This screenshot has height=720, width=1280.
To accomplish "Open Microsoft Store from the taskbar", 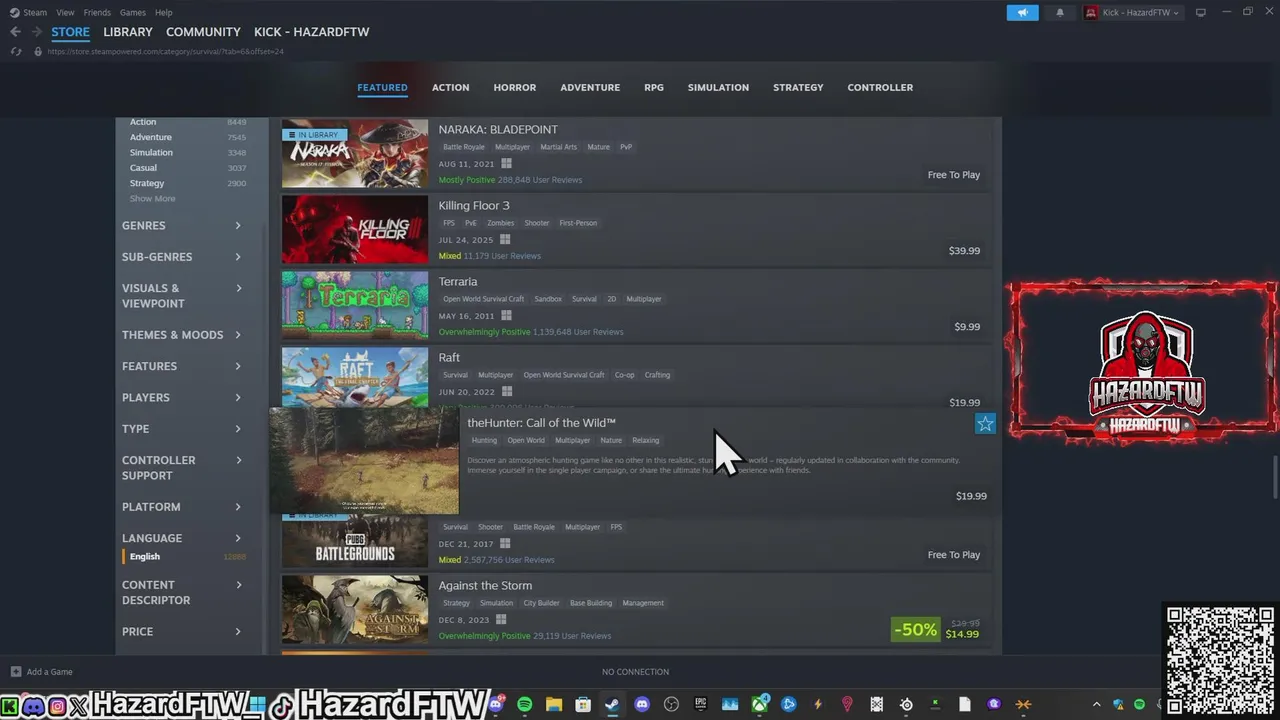I will (583, 705).
